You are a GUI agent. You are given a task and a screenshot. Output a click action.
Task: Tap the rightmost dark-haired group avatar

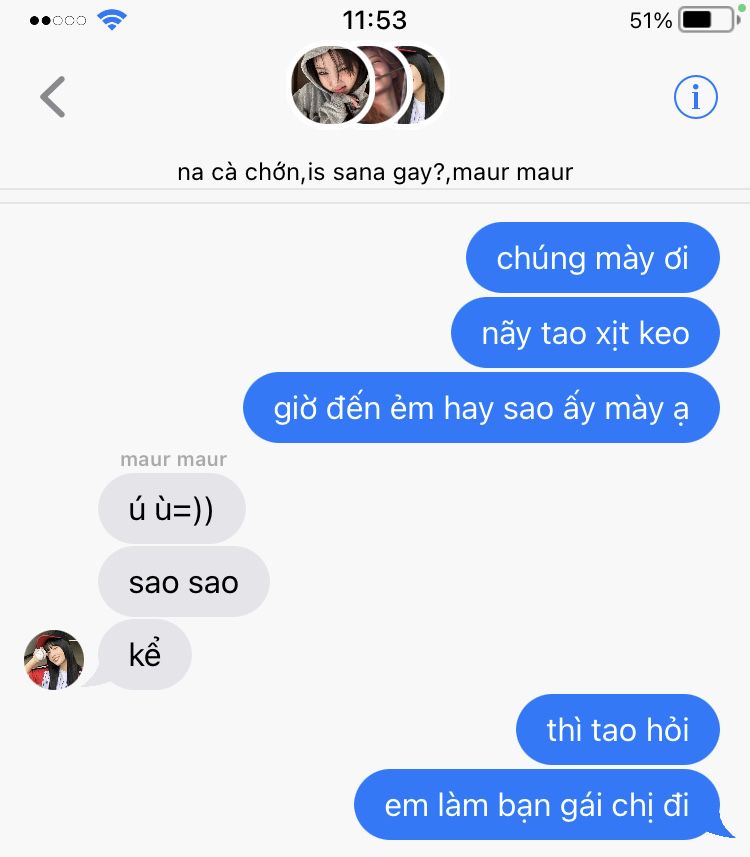pos(426,85)
